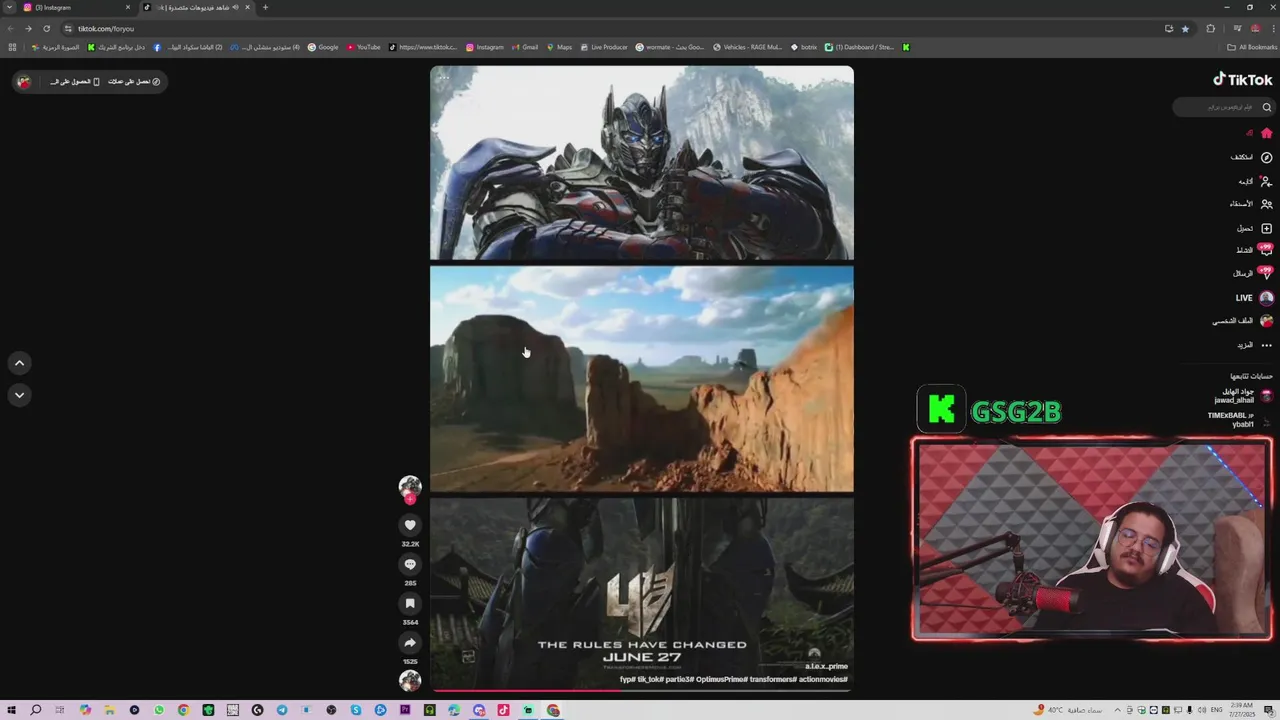Viewport: 1280px width, 720px height.
Task: Open the apps grid in bookmarks bar
Action: point(12,47)
